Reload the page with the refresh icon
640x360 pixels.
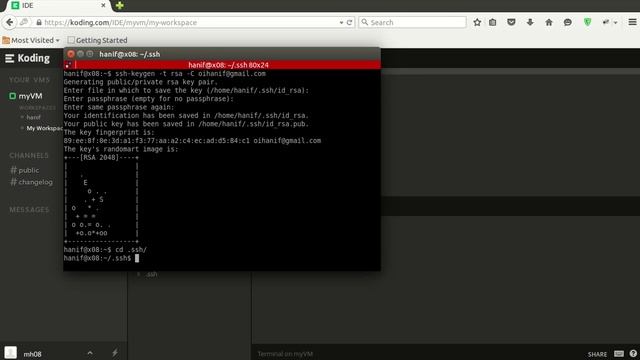(349, 22)
